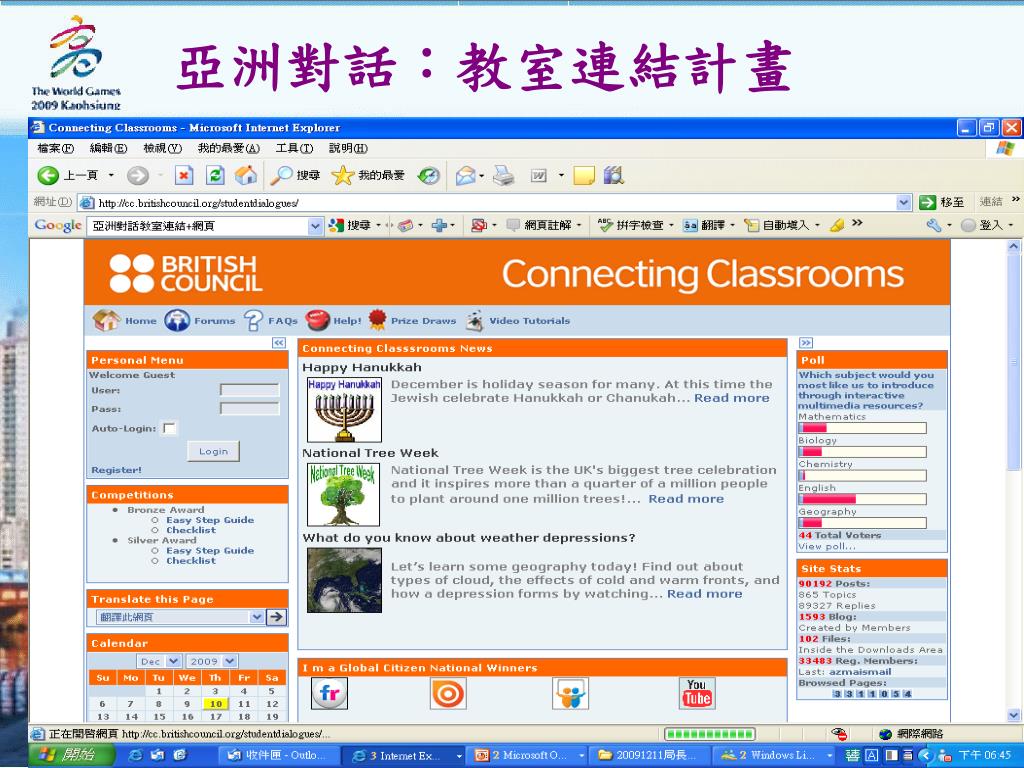
Task: Click the Translate go arrow button
Action: [x=277, y=616]
